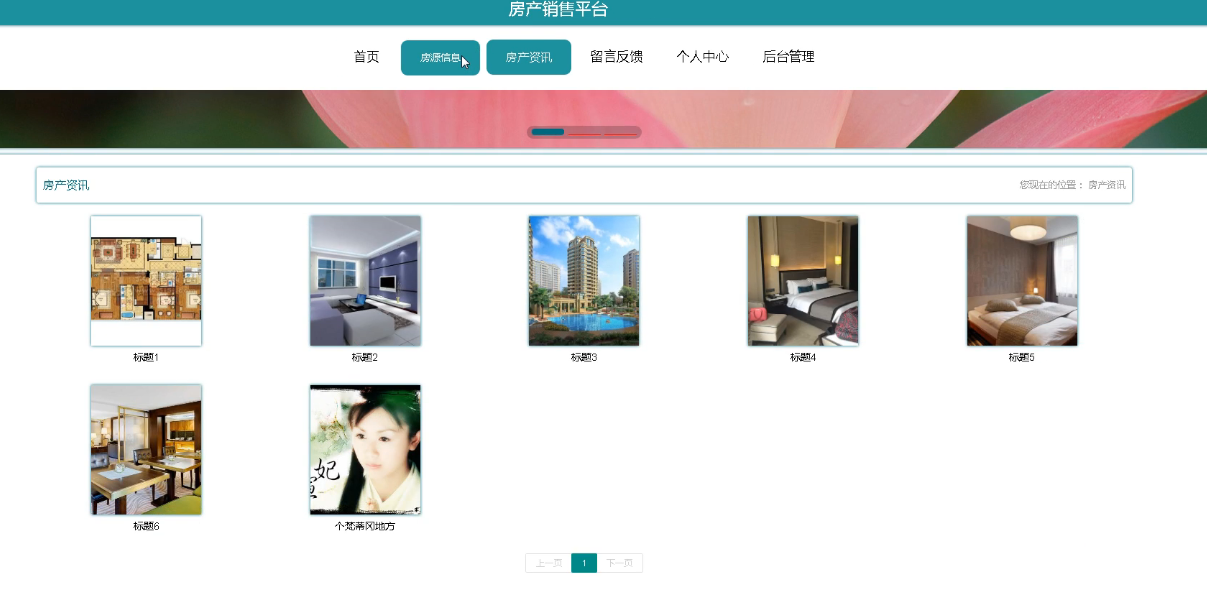Image resolution: width=1207 pixels, height=589 pixels.
Task: Click the 个楚蒂冈地方 title link
Action: pyautogui.click(x=365, y=526)
